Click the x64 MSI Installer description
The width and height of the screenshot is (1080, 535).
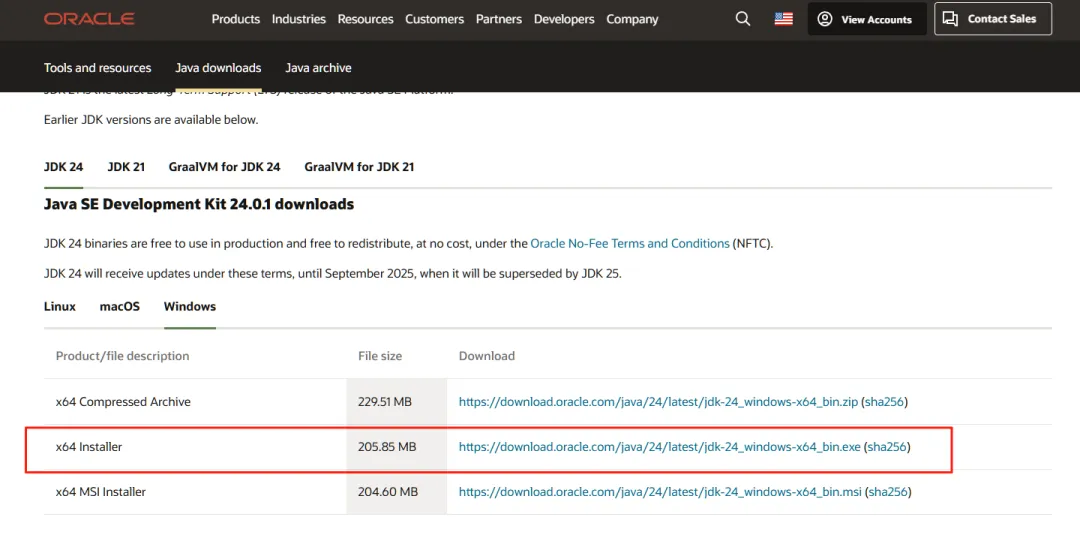(101, 492)
